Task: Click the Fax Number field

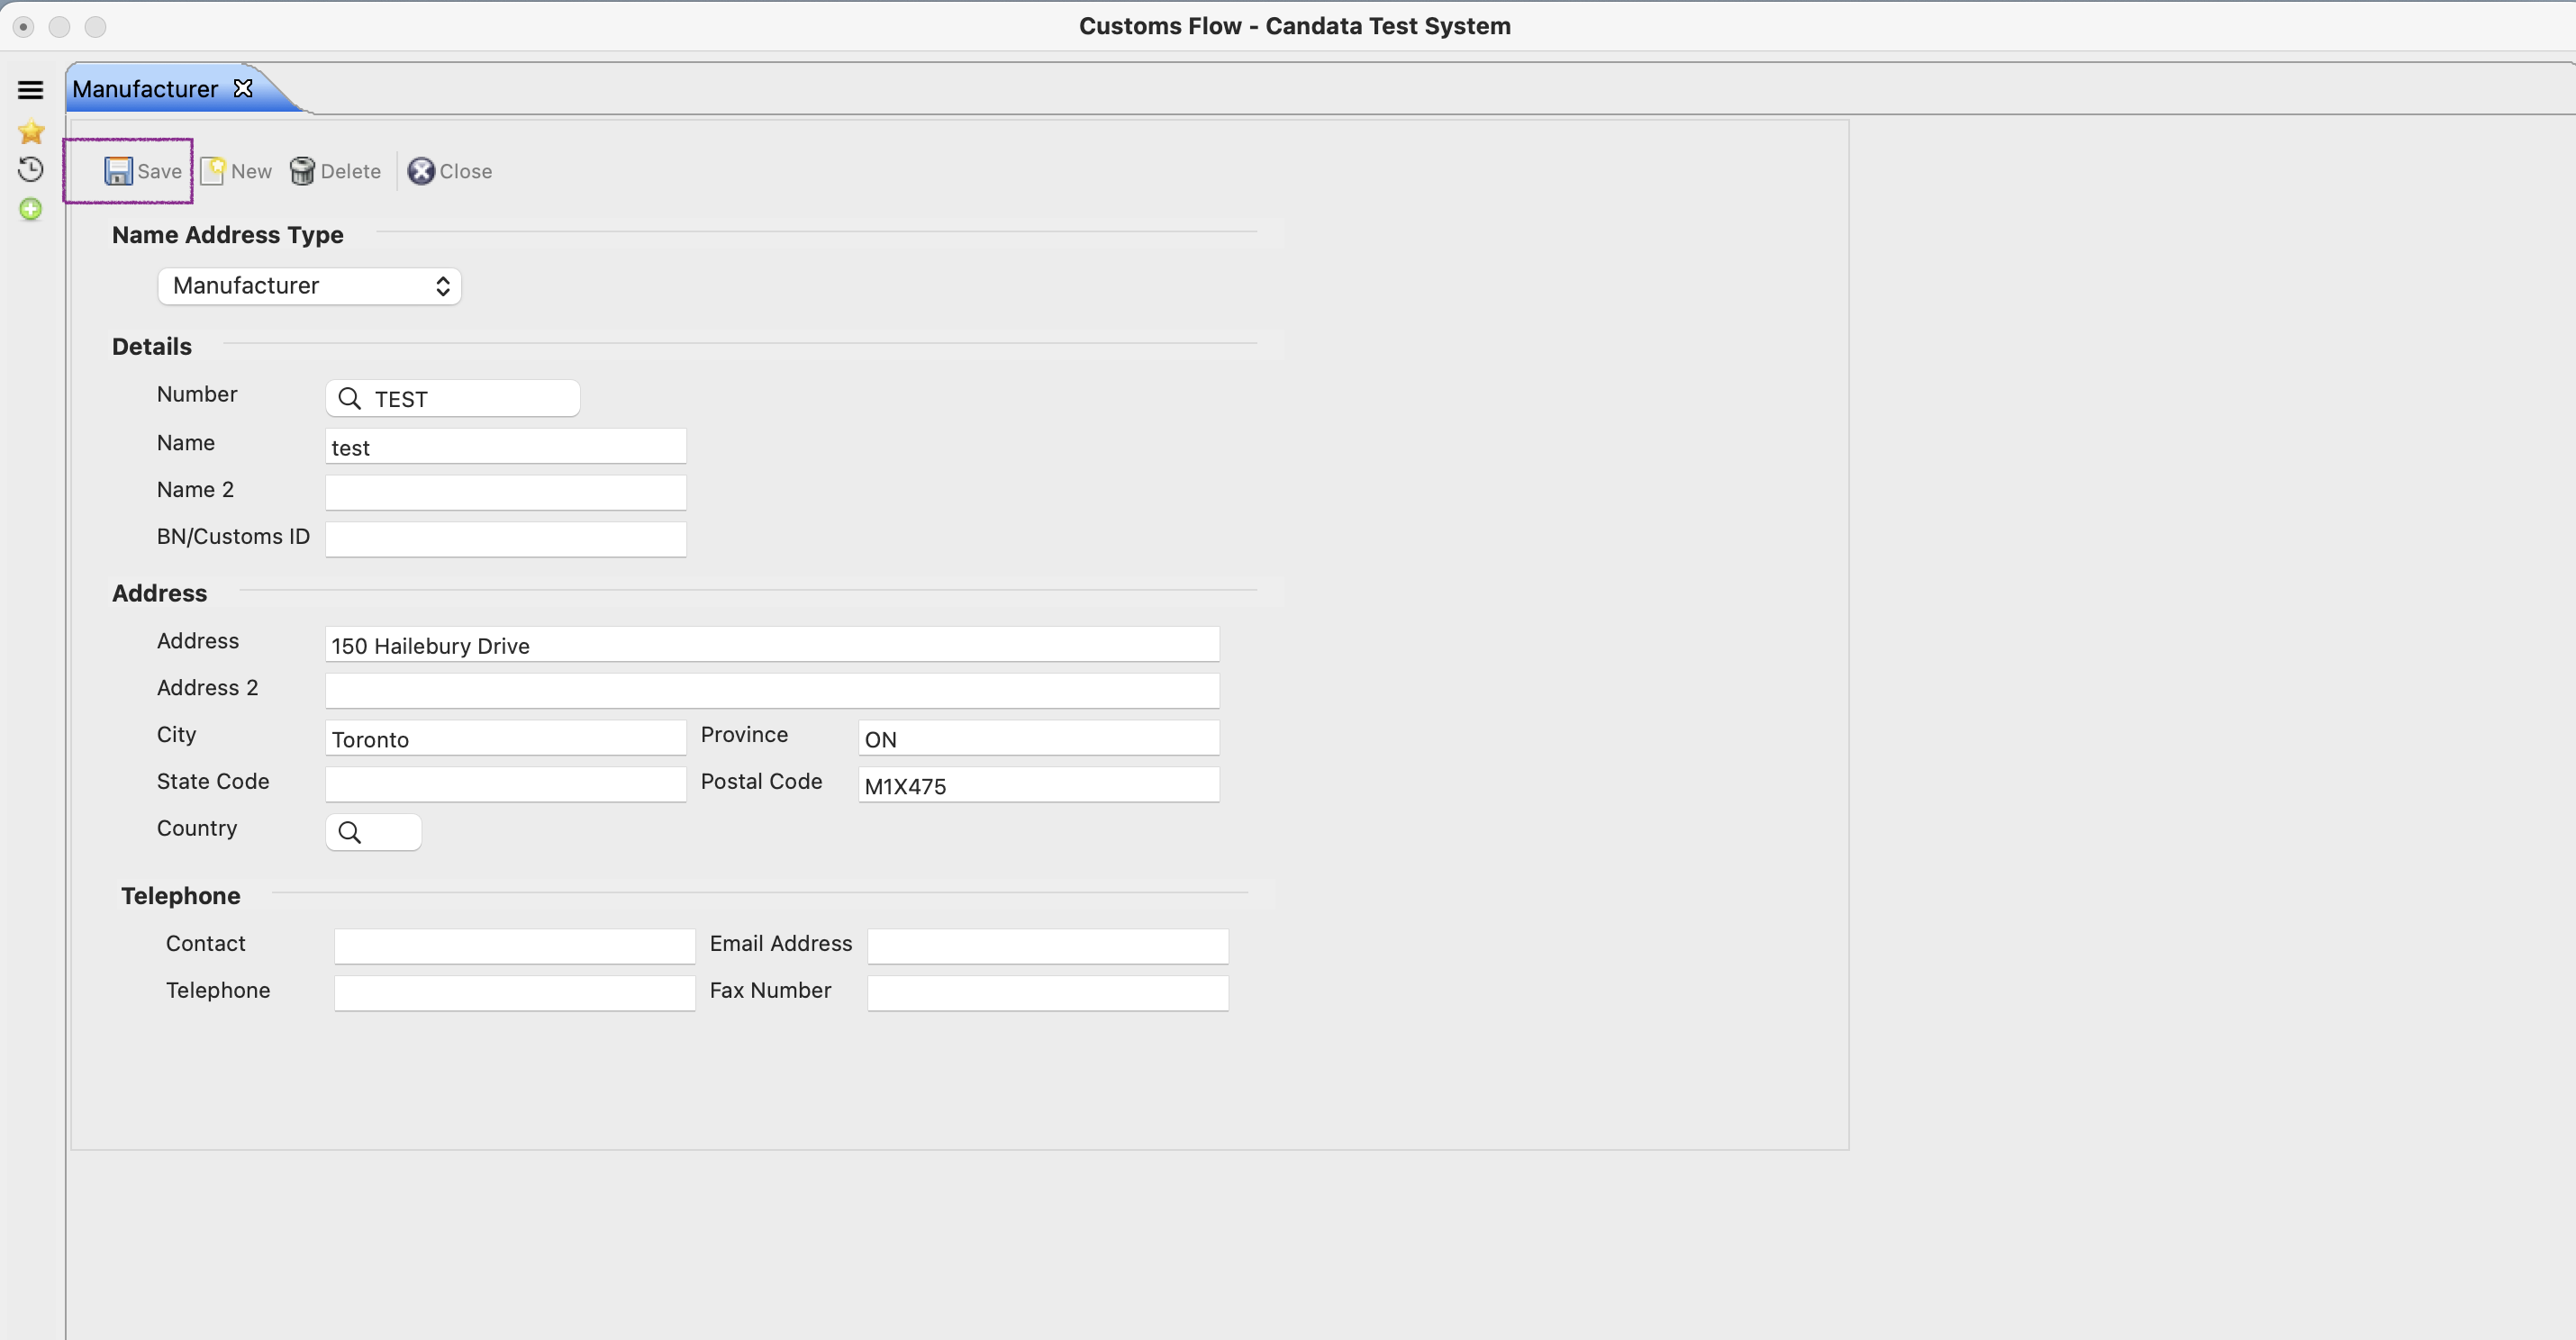Action: [x=1048, y=993]
